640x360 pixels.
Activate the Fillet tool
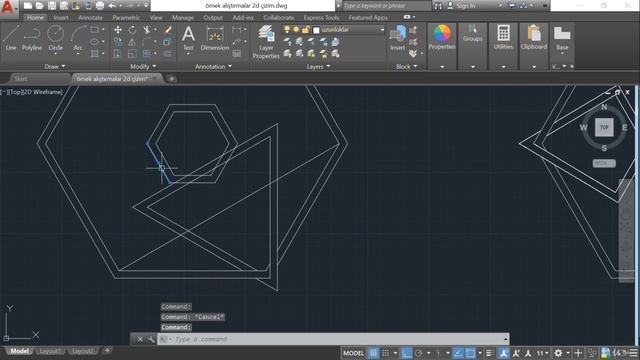pos(147,42)
